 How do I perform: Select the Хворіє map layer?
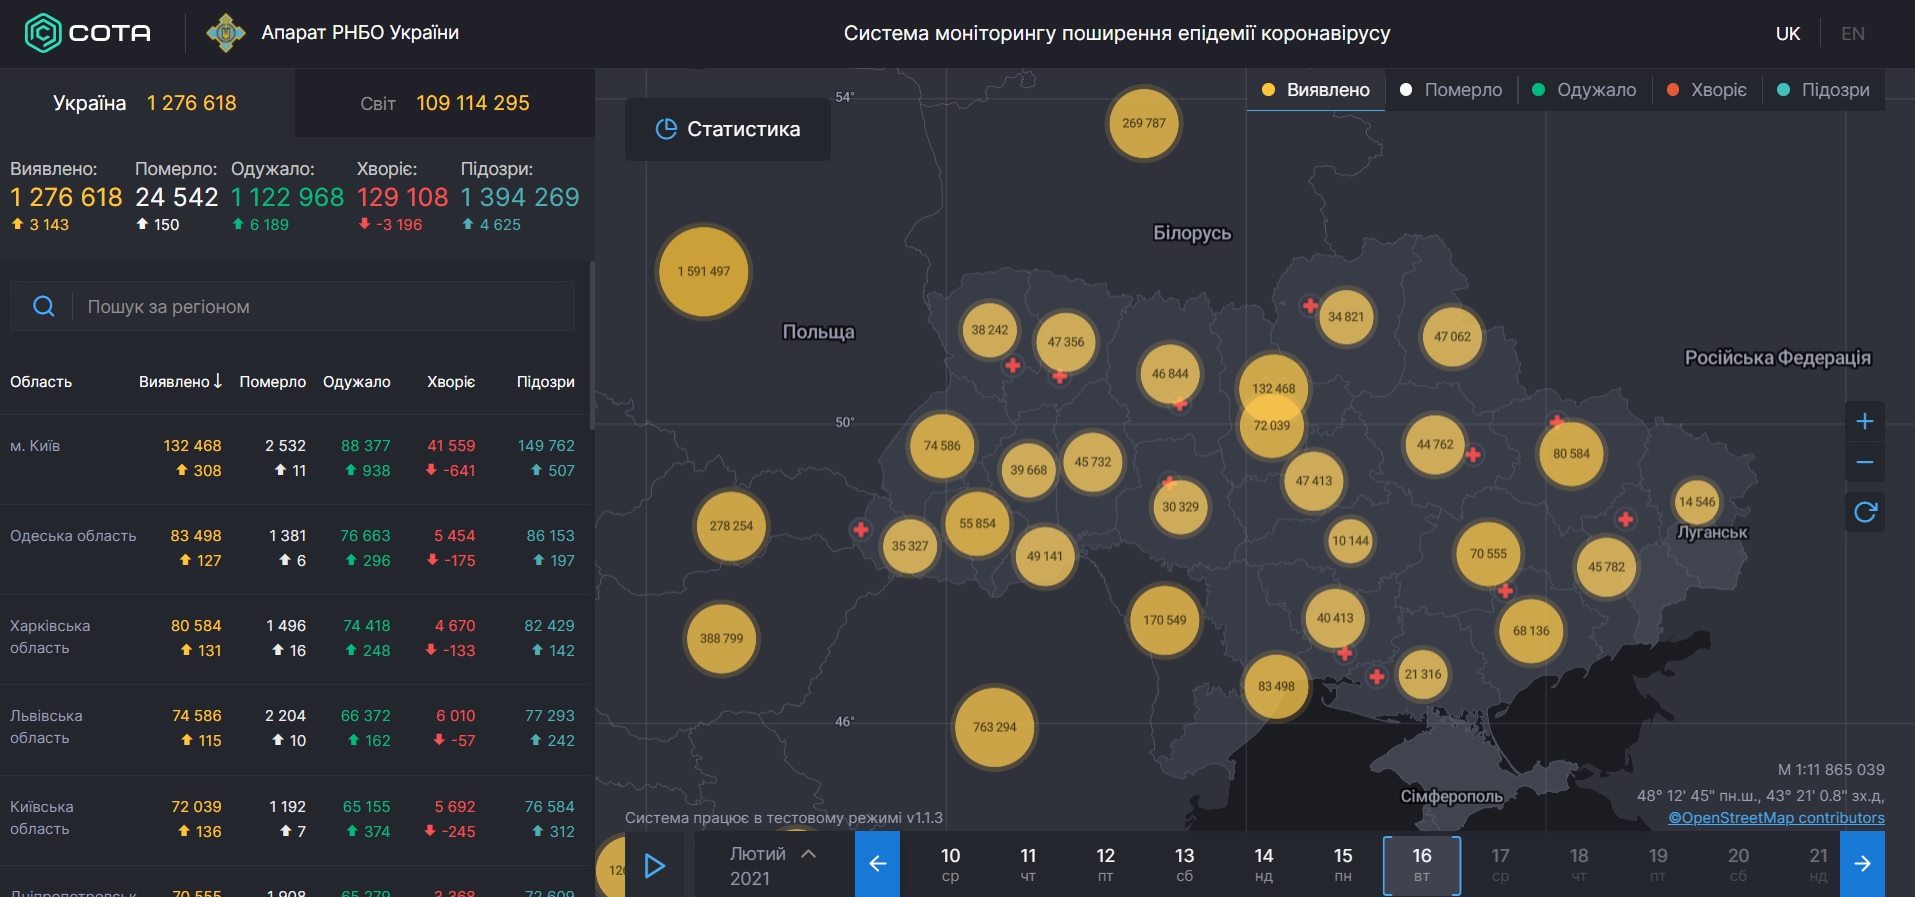(1707, 90)
